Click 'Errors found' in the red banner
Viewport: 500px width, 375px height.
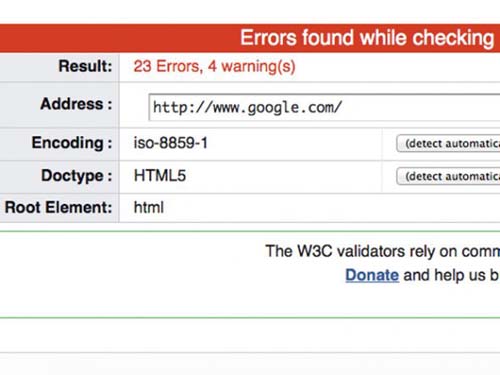[x=297, y=37]
